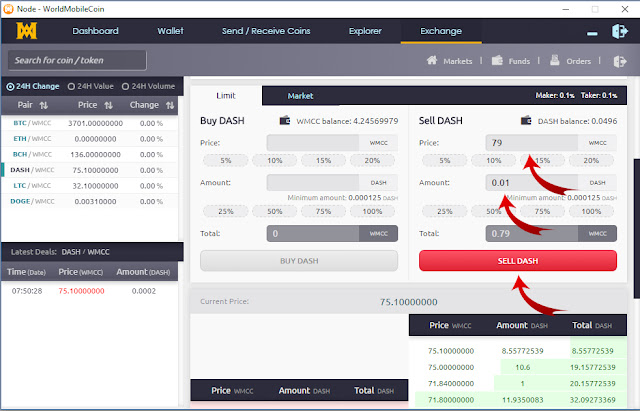Click order book price 71.80000000
This screenshot has height=411, width=640.
click(x=451, y=400)
